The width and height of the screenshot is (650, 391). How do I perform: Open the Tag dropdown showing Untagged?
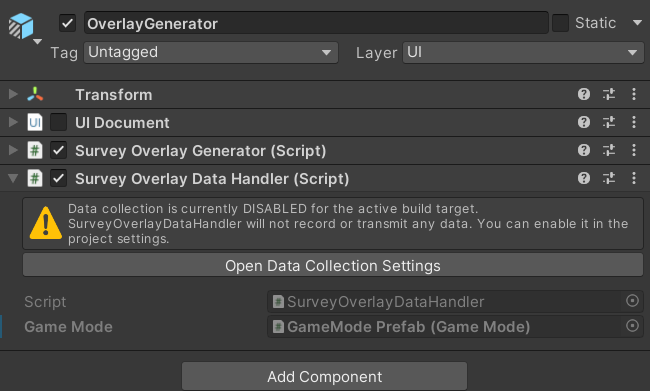211,52
